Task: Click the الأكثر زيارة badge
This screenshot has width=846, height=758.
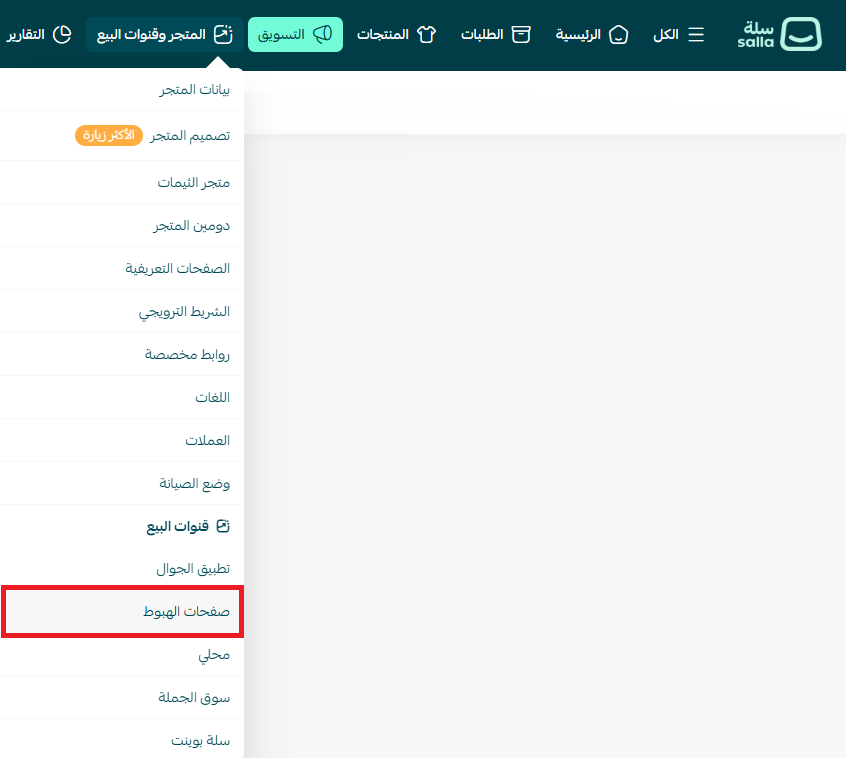Action: point(108,135)
